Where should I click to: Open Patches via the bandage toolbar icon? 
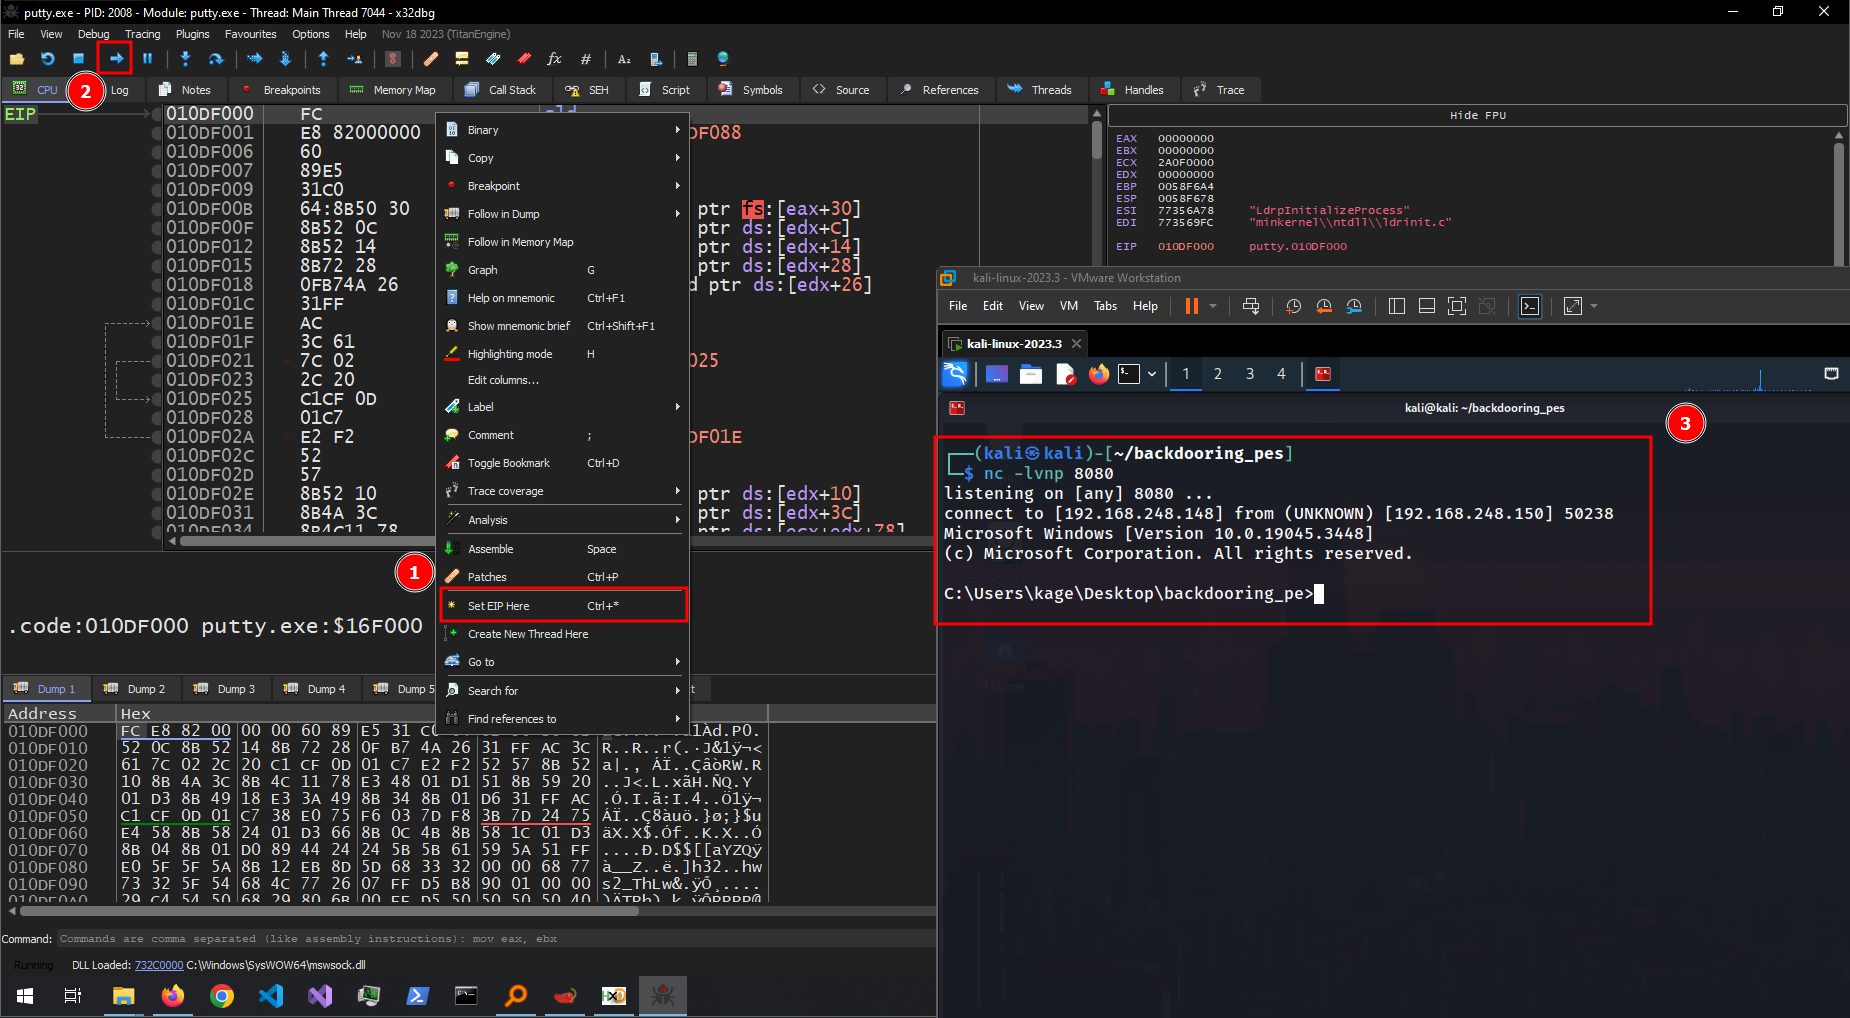pos(431,59)
